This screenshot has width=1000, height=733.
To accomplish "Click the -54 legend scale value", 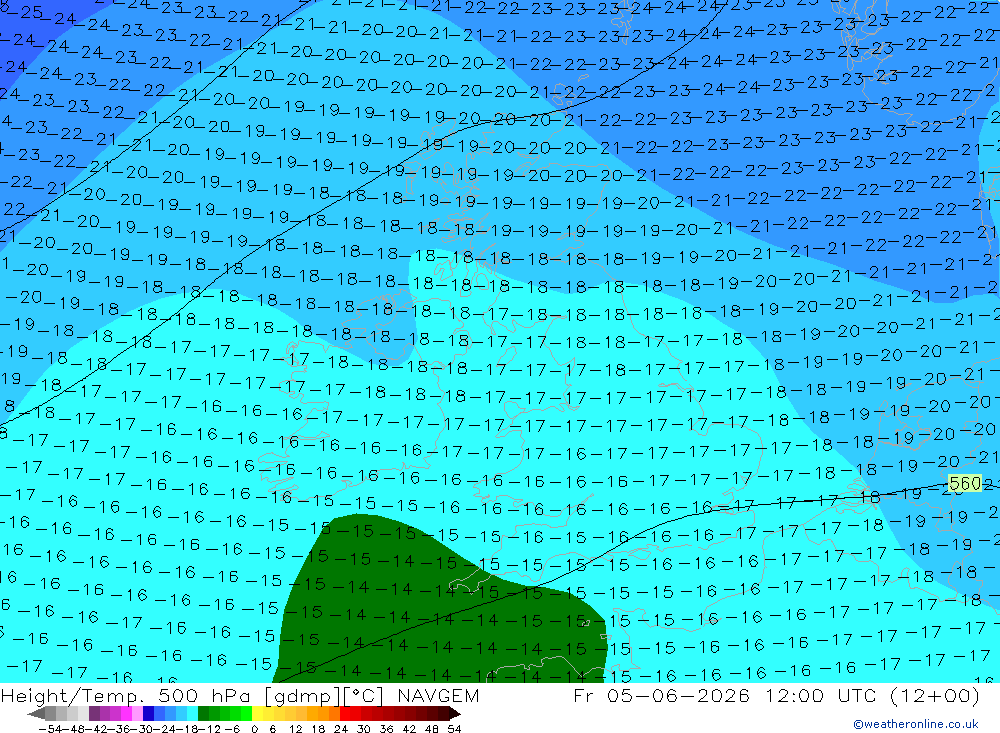I will (x=50, y=729).
